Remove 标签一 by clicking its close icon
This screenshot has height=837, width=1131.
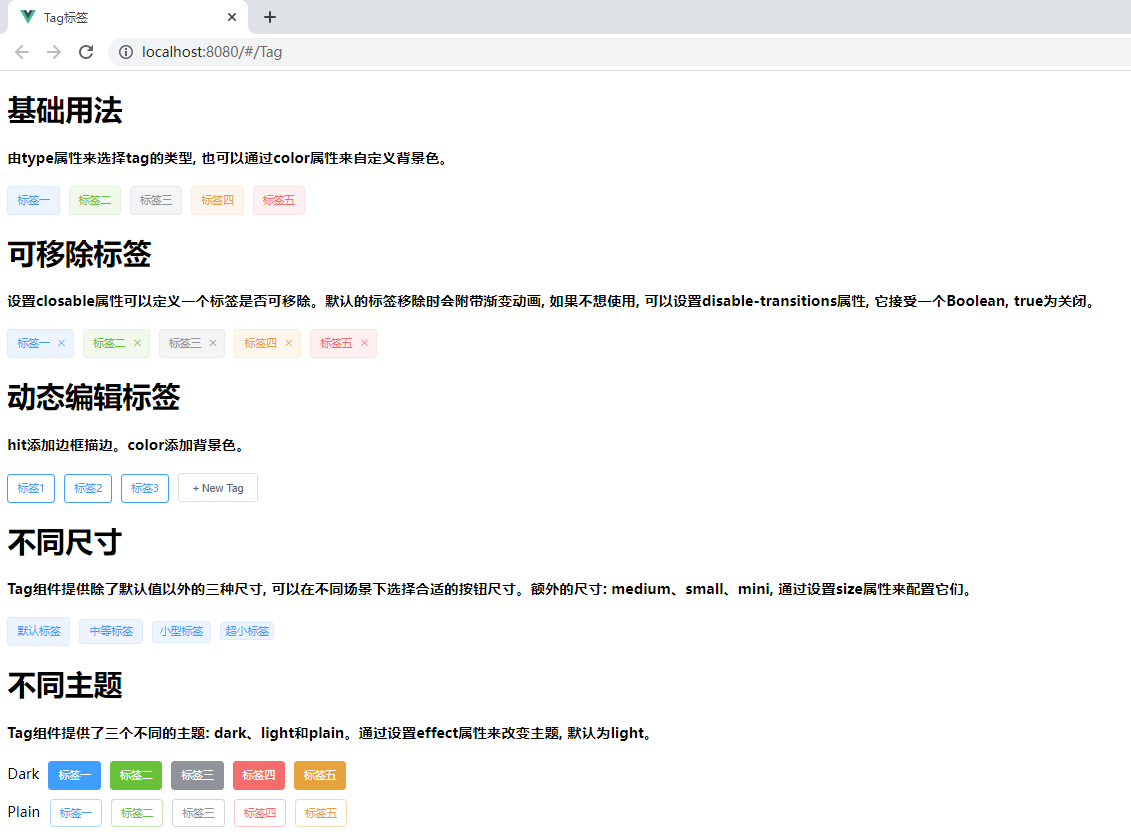coord(63,342)
